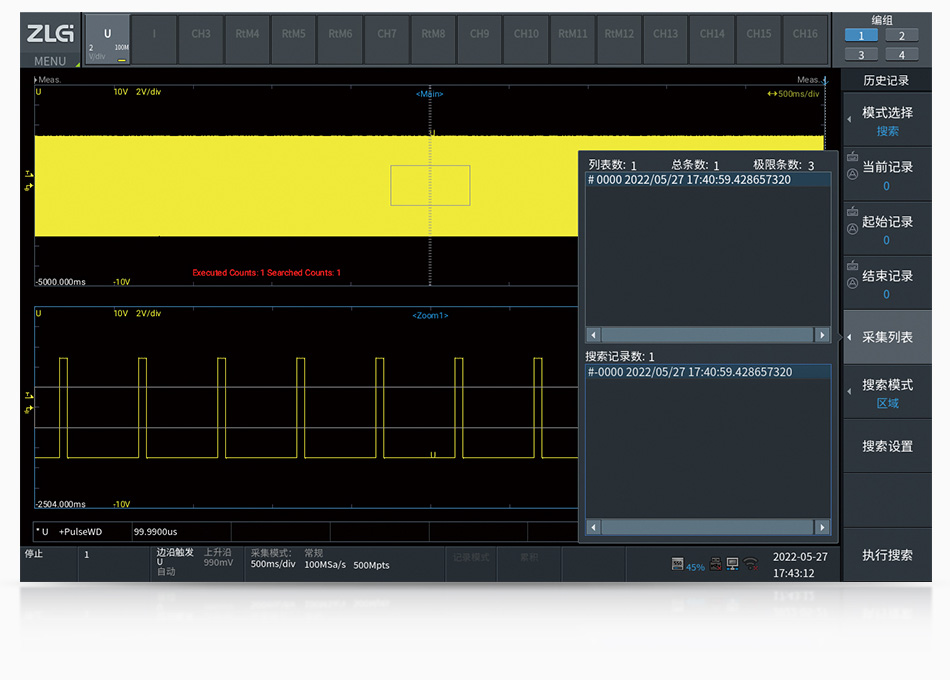This screenshot has width=950, height=680.
Task: Click the upper list horizontal scrollbar track
Action: click(708, 335)
